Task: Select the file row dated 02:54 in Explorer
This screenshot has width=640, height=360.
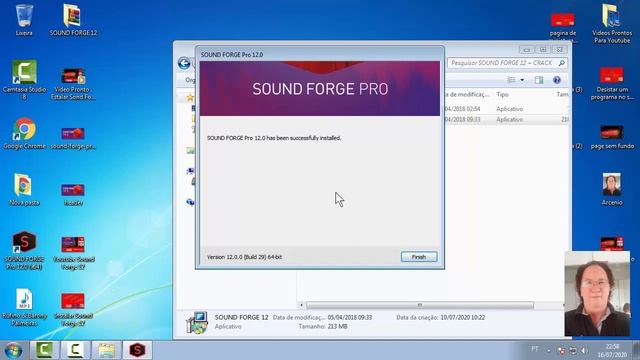Action: click(x=506, y=109)
